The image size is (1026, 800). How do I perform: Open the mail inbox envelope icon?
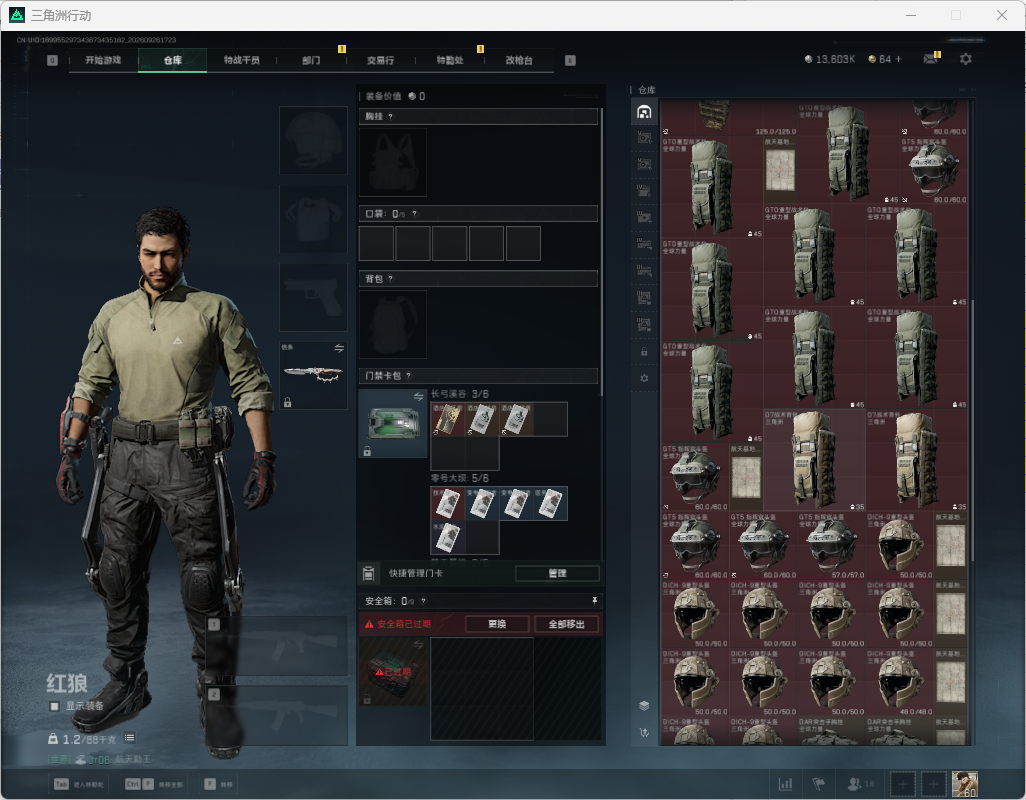[930, 59]
